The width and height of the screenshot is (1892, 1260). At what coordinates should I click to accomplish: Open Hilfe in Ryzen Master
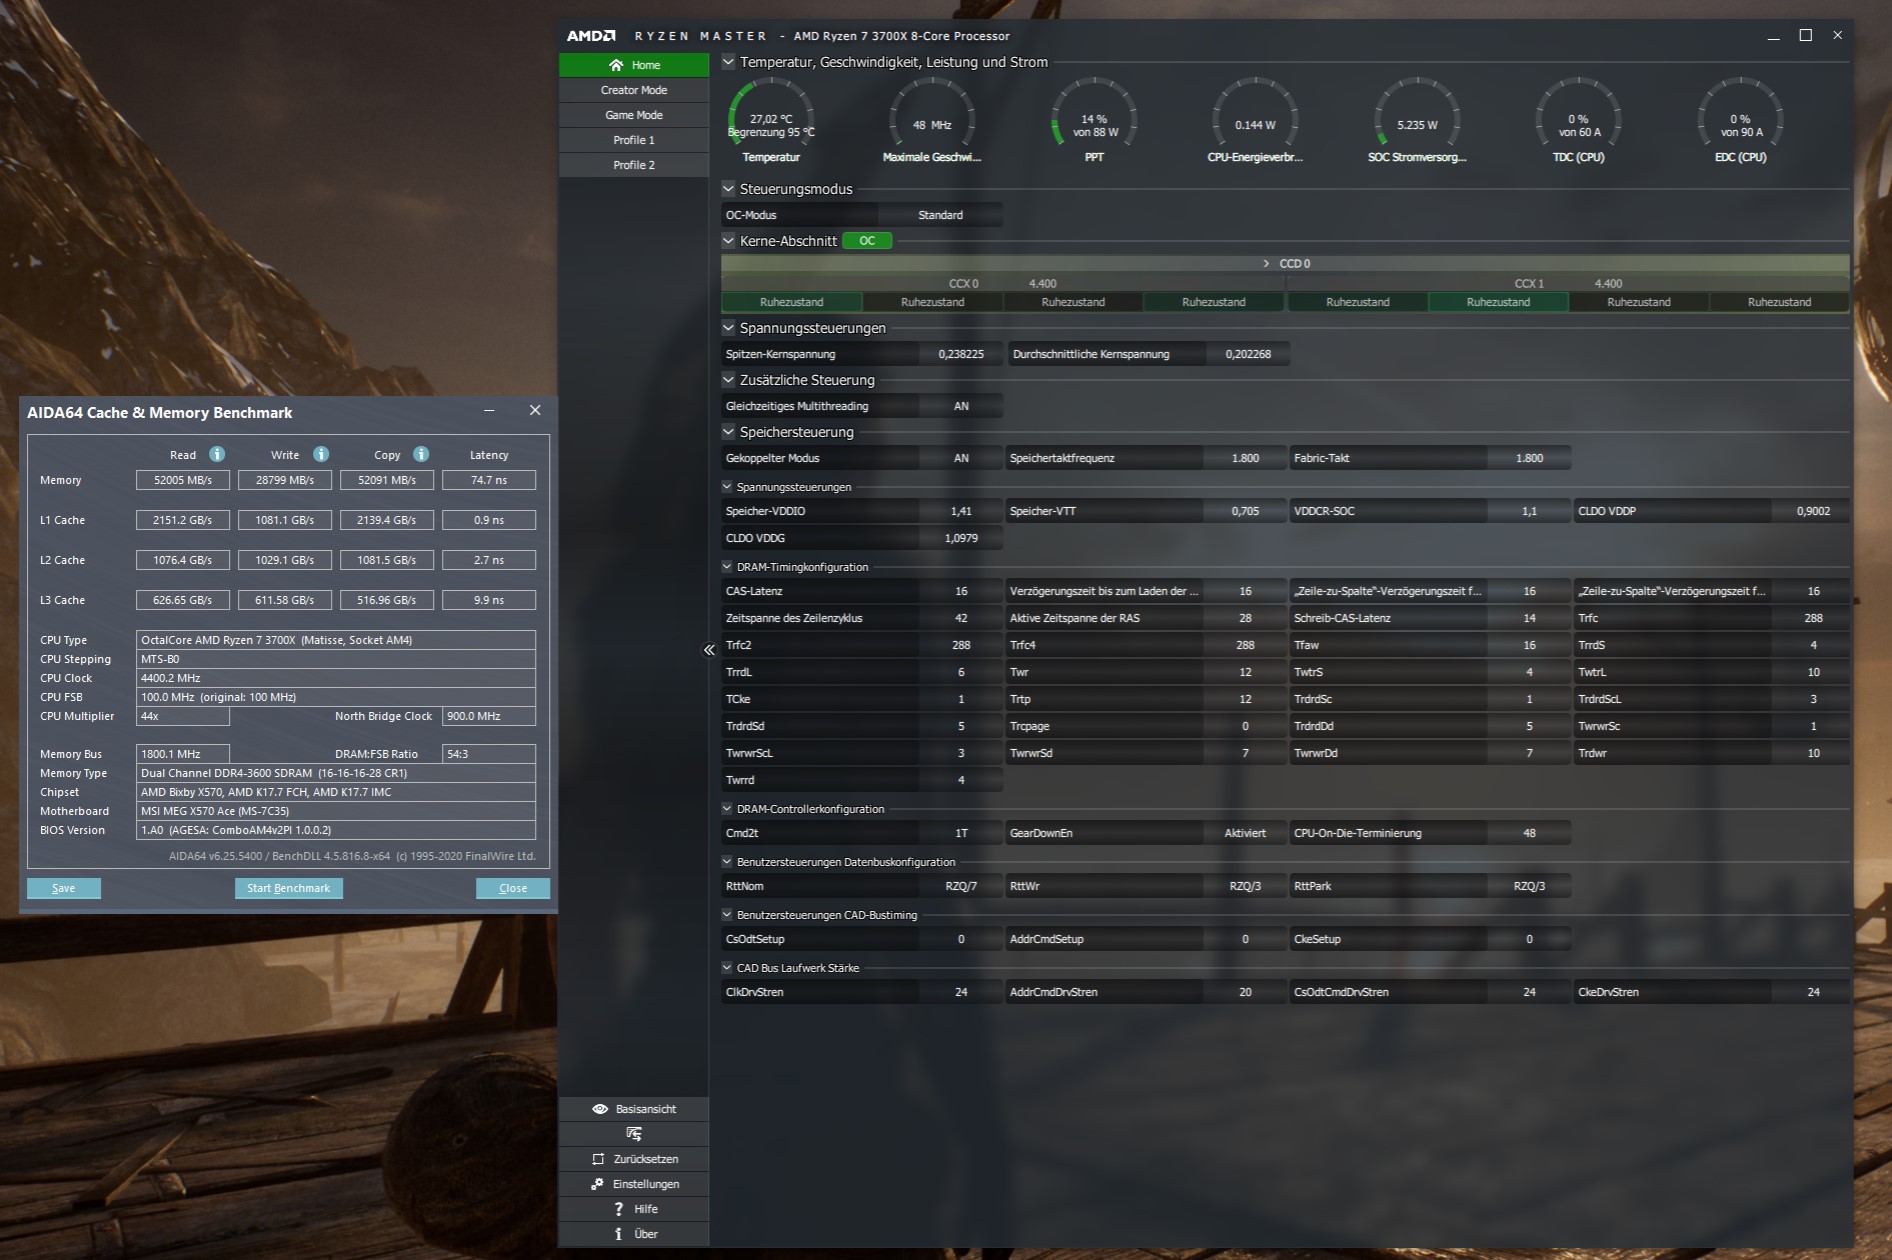pos(634,1209)
